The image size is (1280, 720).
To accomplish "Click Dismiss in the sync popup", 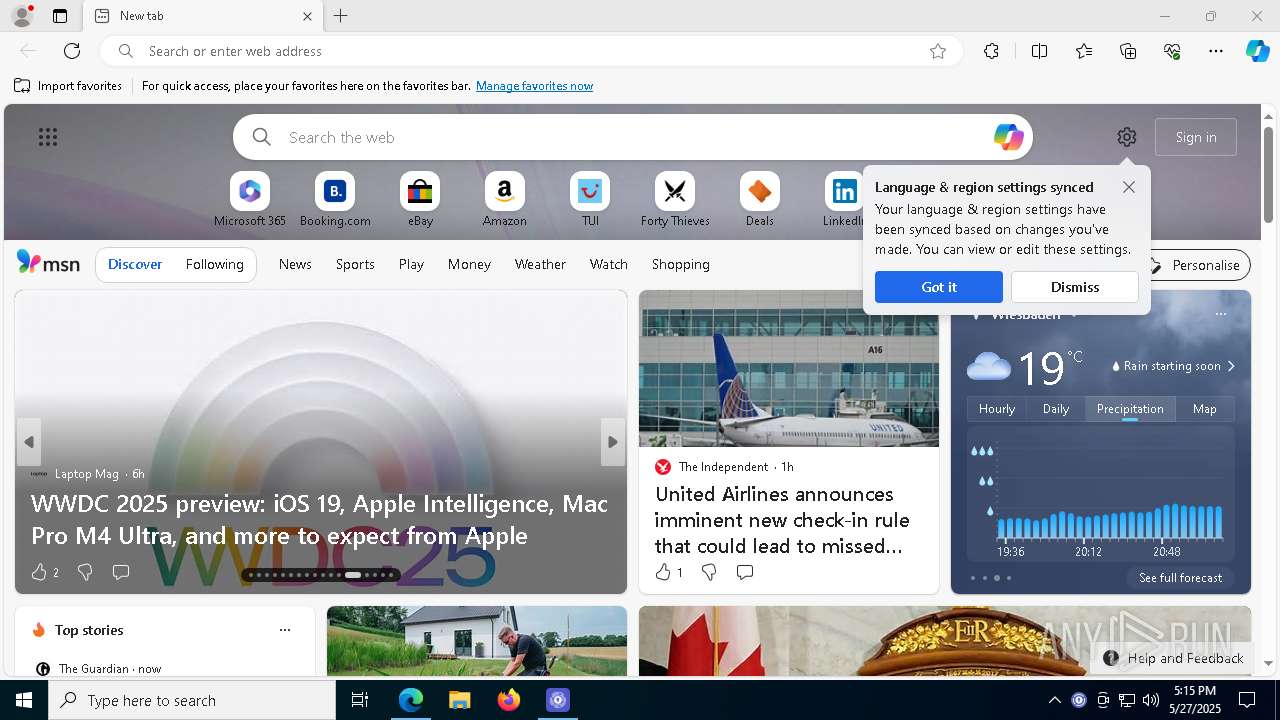I will point(1075,287).
